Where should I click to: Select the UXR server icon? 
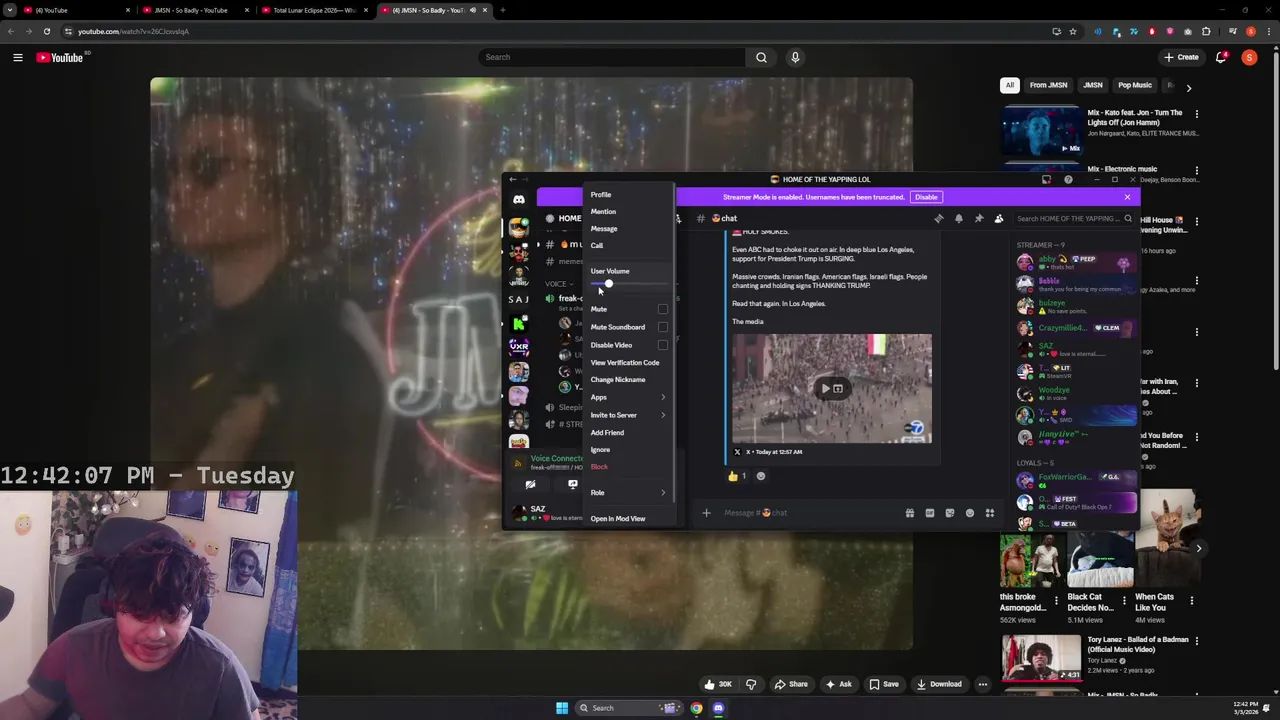518,347
